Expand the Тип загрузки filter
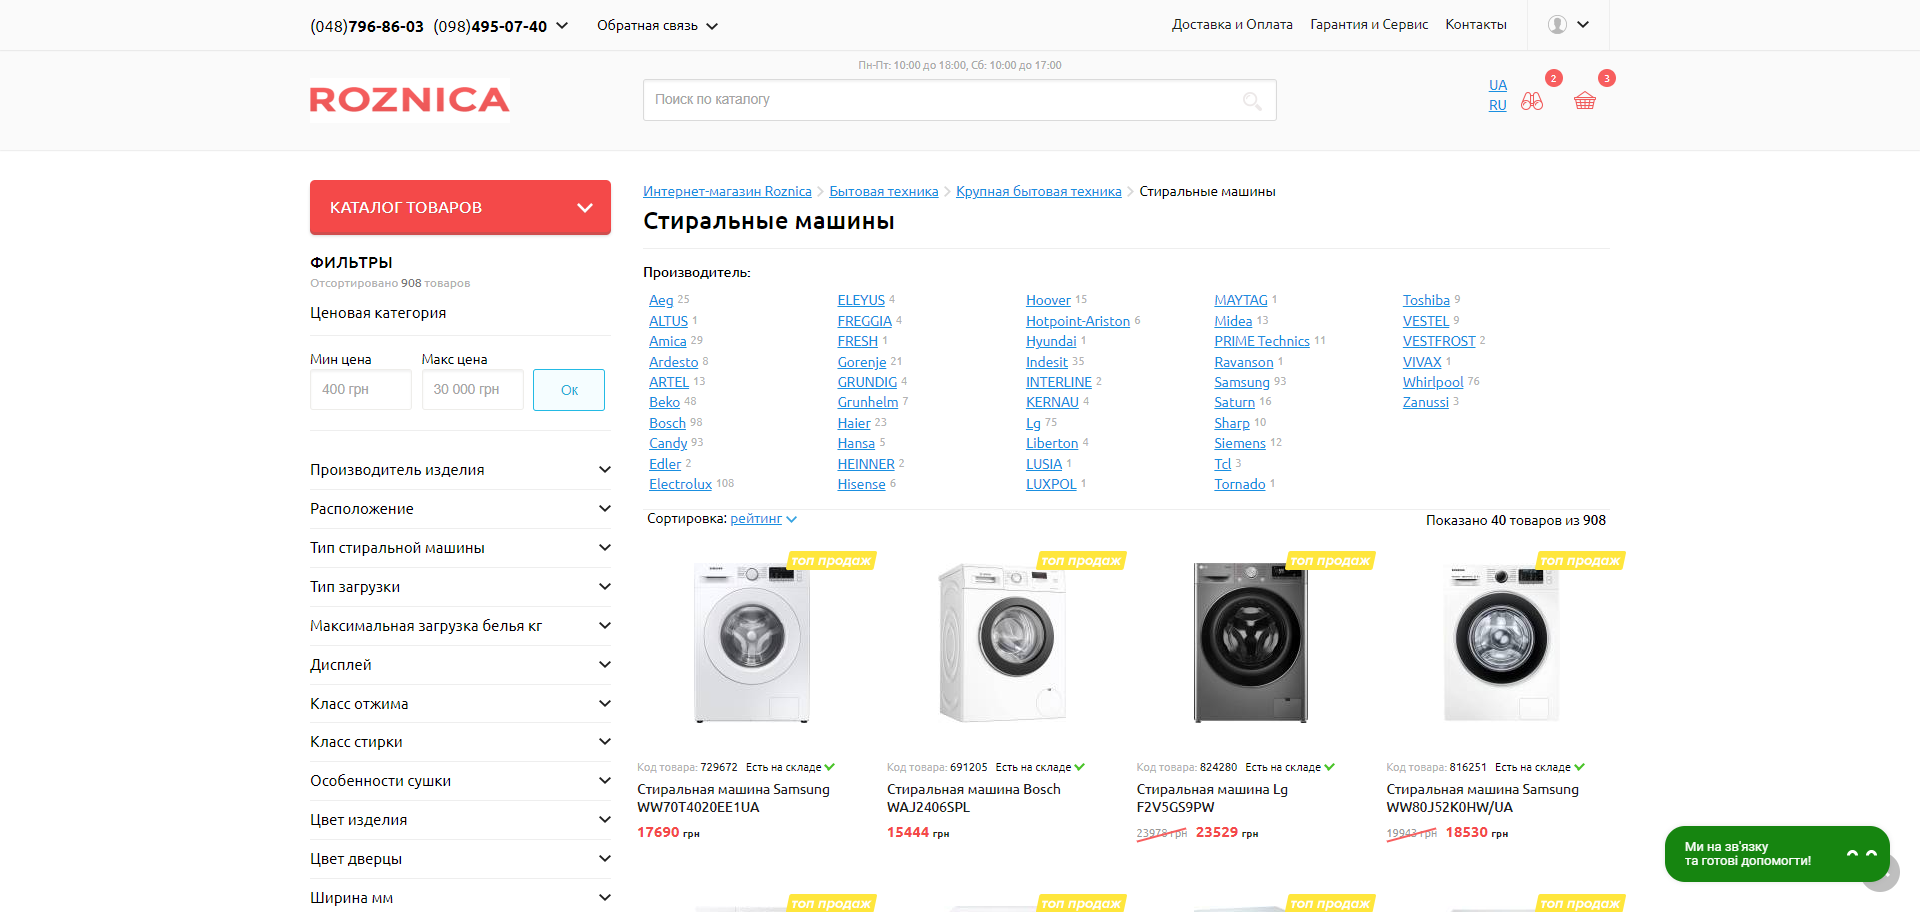The width and height of the screenshot is (1920, 912). pyautogui.click(x=460, y=587)
